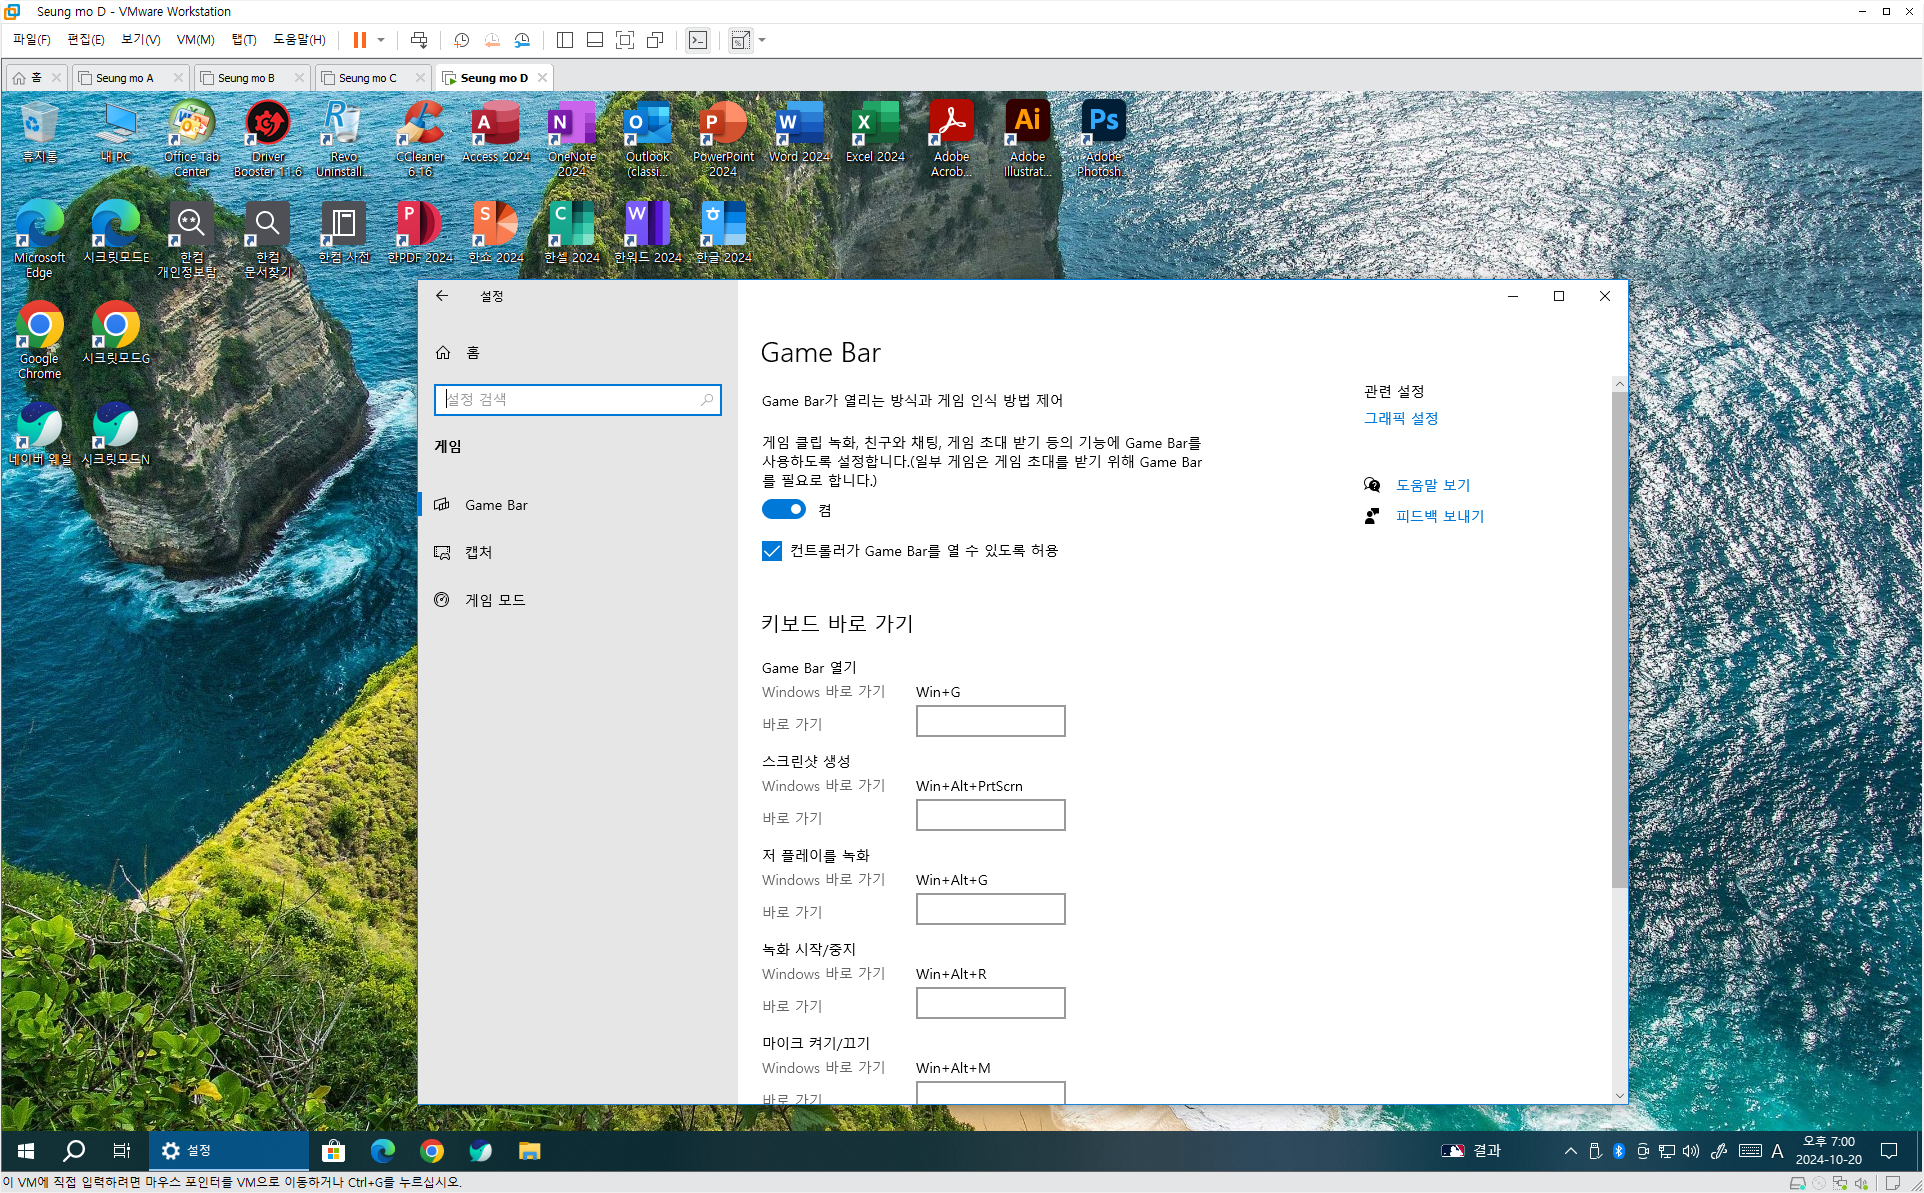Screen dimensions: 1924x1193
Task: Click the VMware take snapshot icon
Action: coord(461,40)
